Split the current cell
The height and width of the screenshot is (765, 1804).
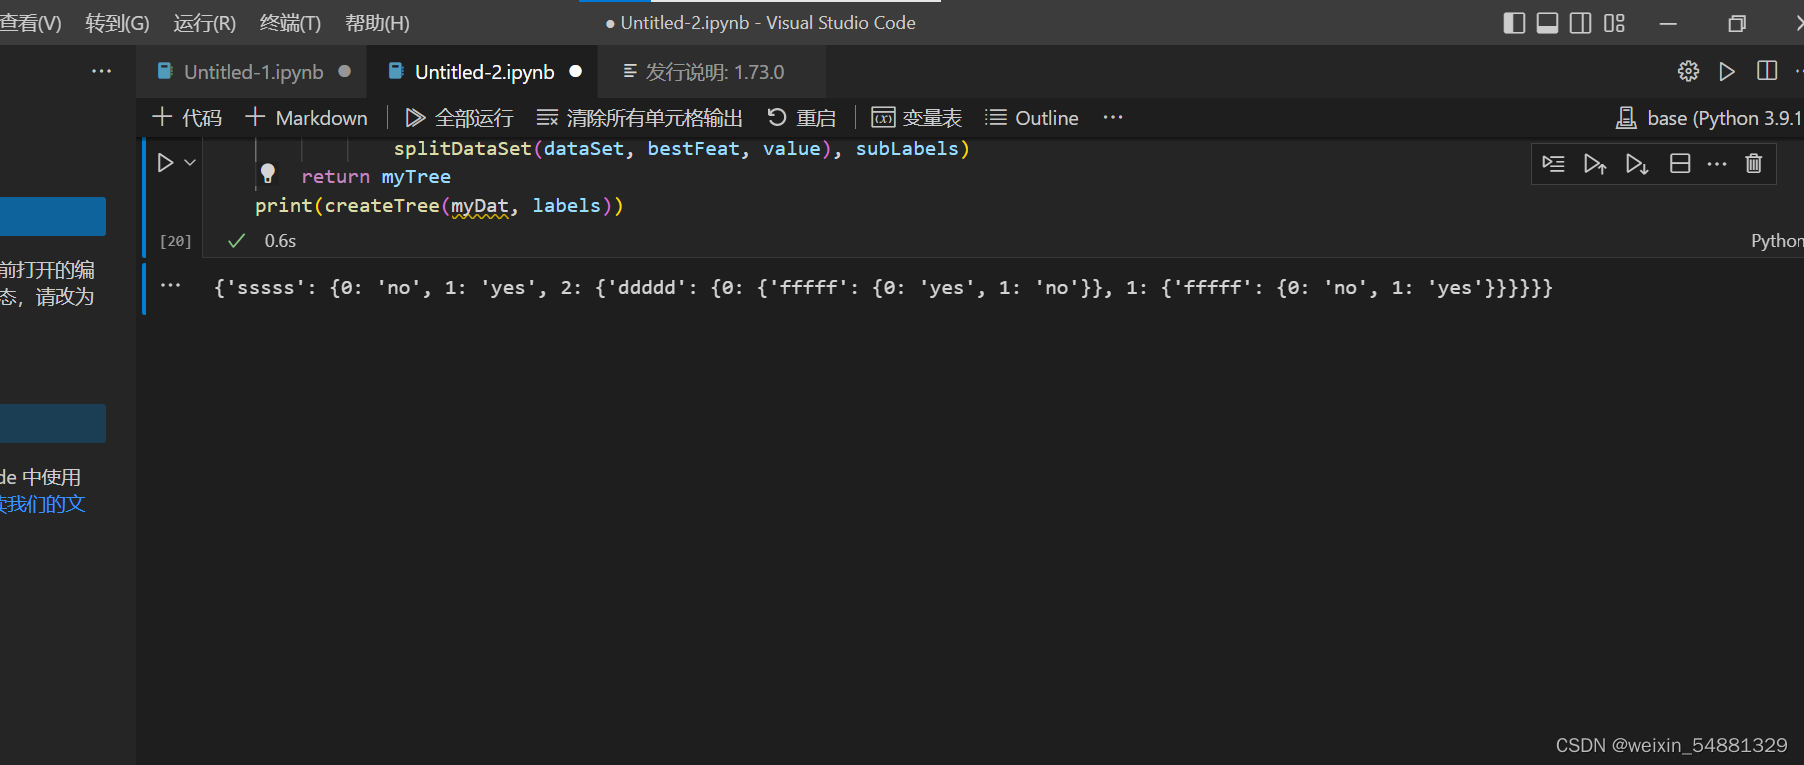1680,164
